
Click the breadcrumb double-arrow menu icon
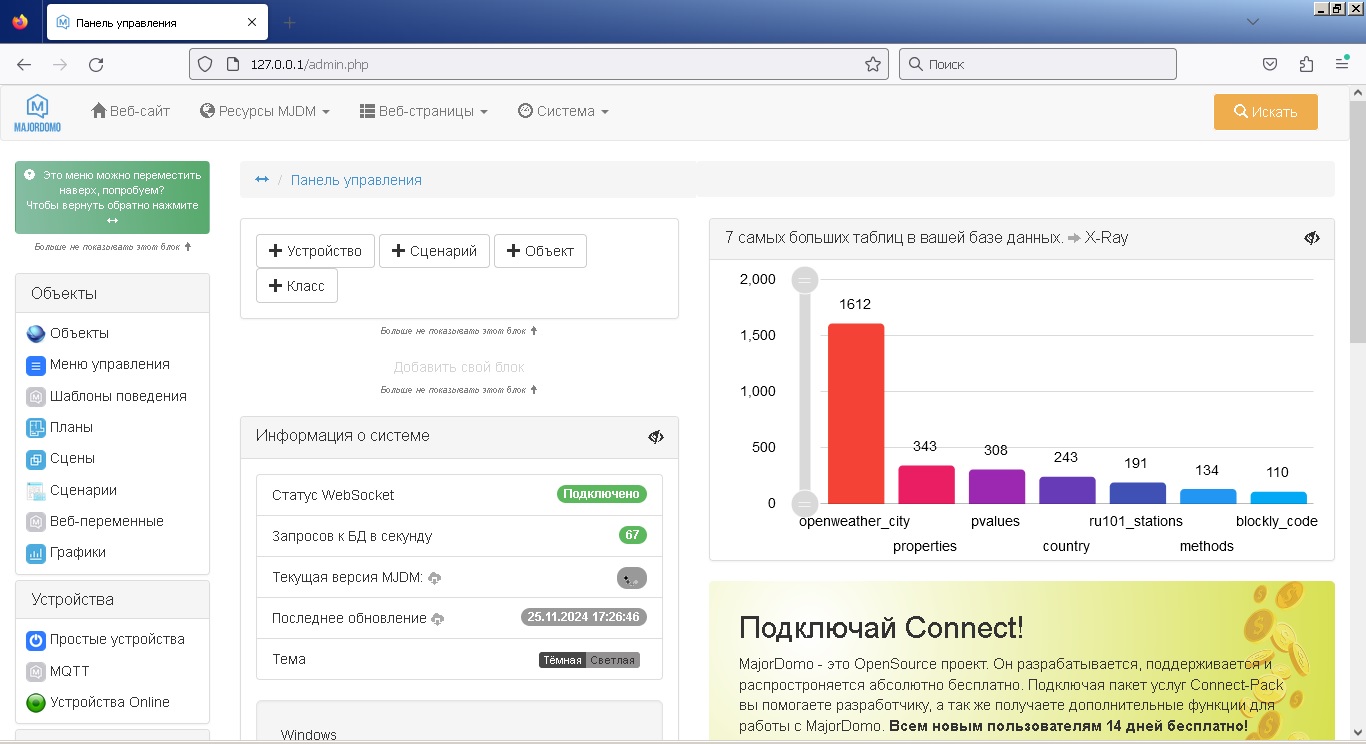[x=262, y=180]
